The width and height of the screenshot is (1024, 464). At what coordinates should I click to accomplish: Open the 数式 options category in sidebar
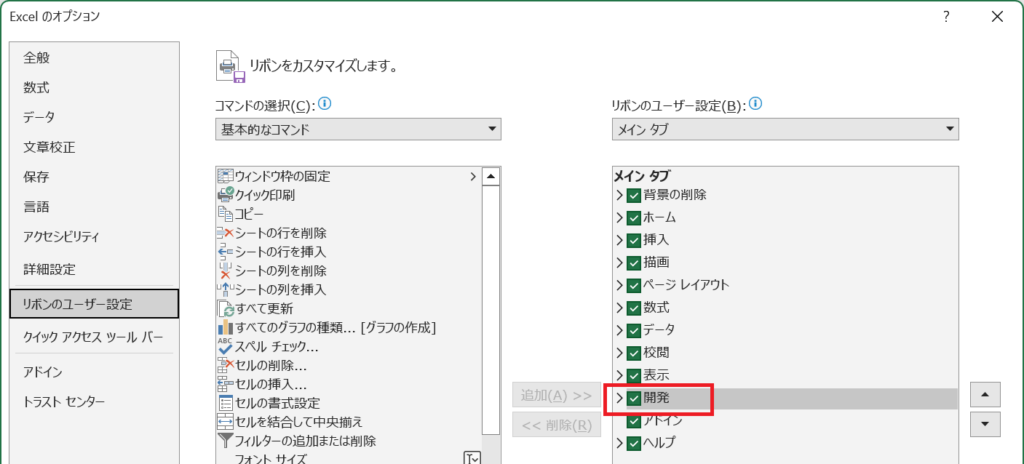pos(94,88)
